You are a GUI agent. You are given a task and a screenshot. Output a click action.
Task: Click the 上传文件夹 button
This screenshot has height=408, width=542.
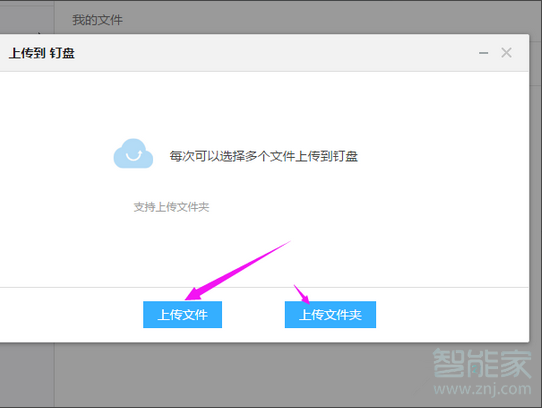pyautogui.click(x=330, y=314)
